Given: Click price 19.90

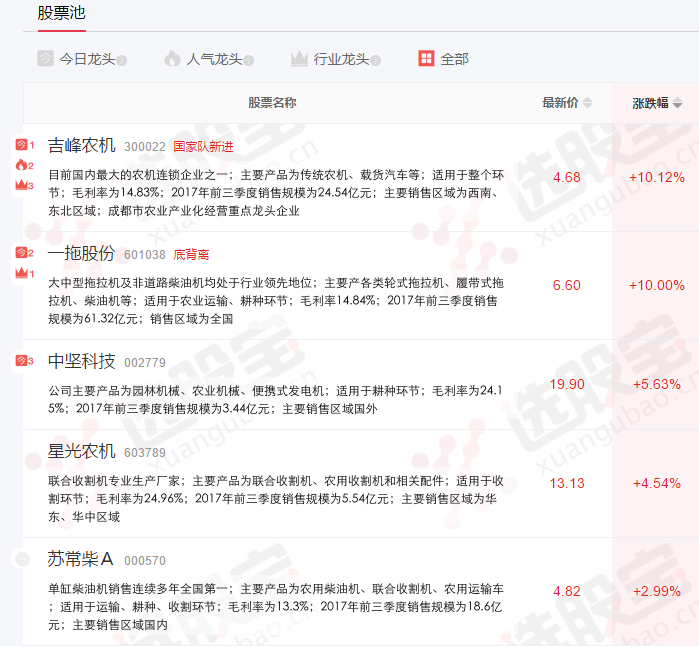Looking at the screenshot, I should click(567, 384).
